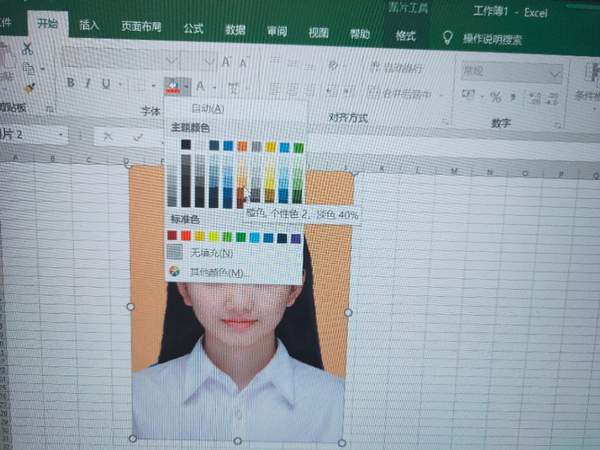
Task: Toggle Bold formatting (B)
Action: pos(70,82)
